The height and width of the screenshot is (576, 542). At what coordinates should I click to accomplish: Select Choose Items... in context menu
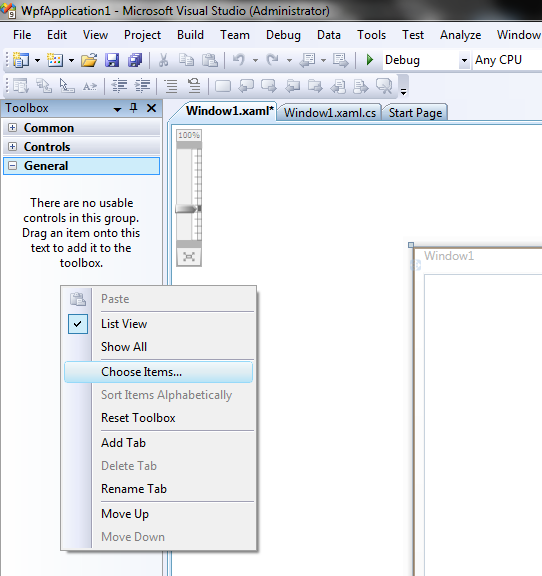(159, 372)
